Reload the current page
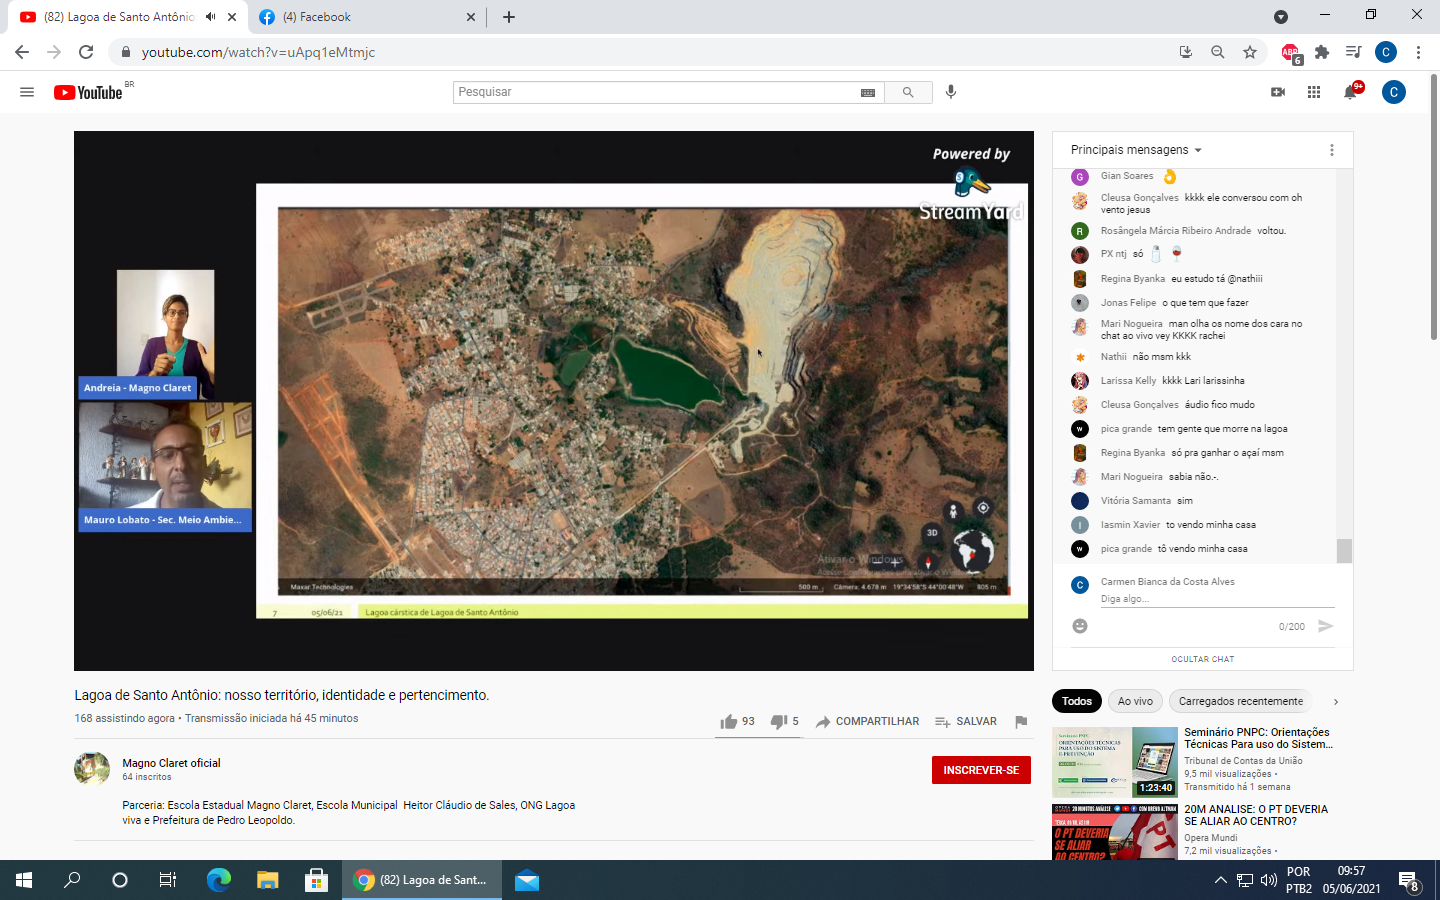This screenshot has width=1440, height=900. pos(86,52)
